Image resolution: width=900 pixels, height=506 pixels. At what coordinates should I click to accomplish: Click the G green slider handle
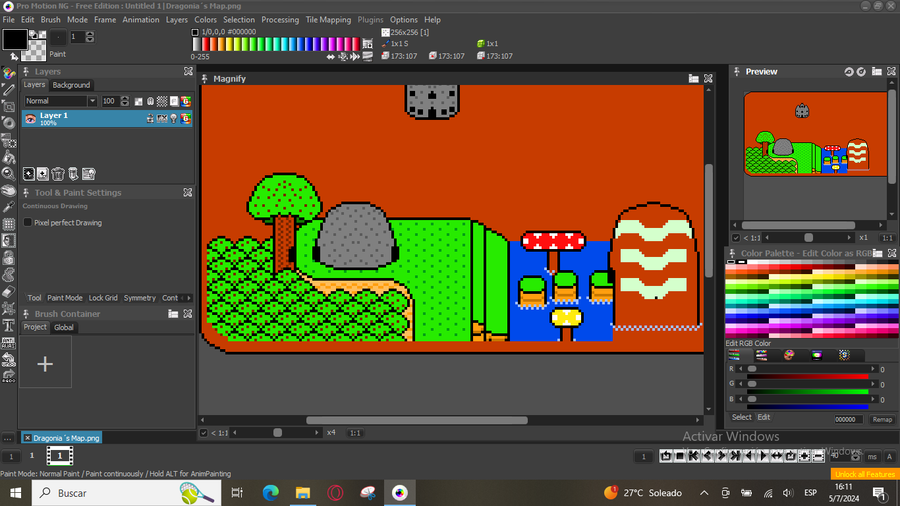(x=752, y=384)
